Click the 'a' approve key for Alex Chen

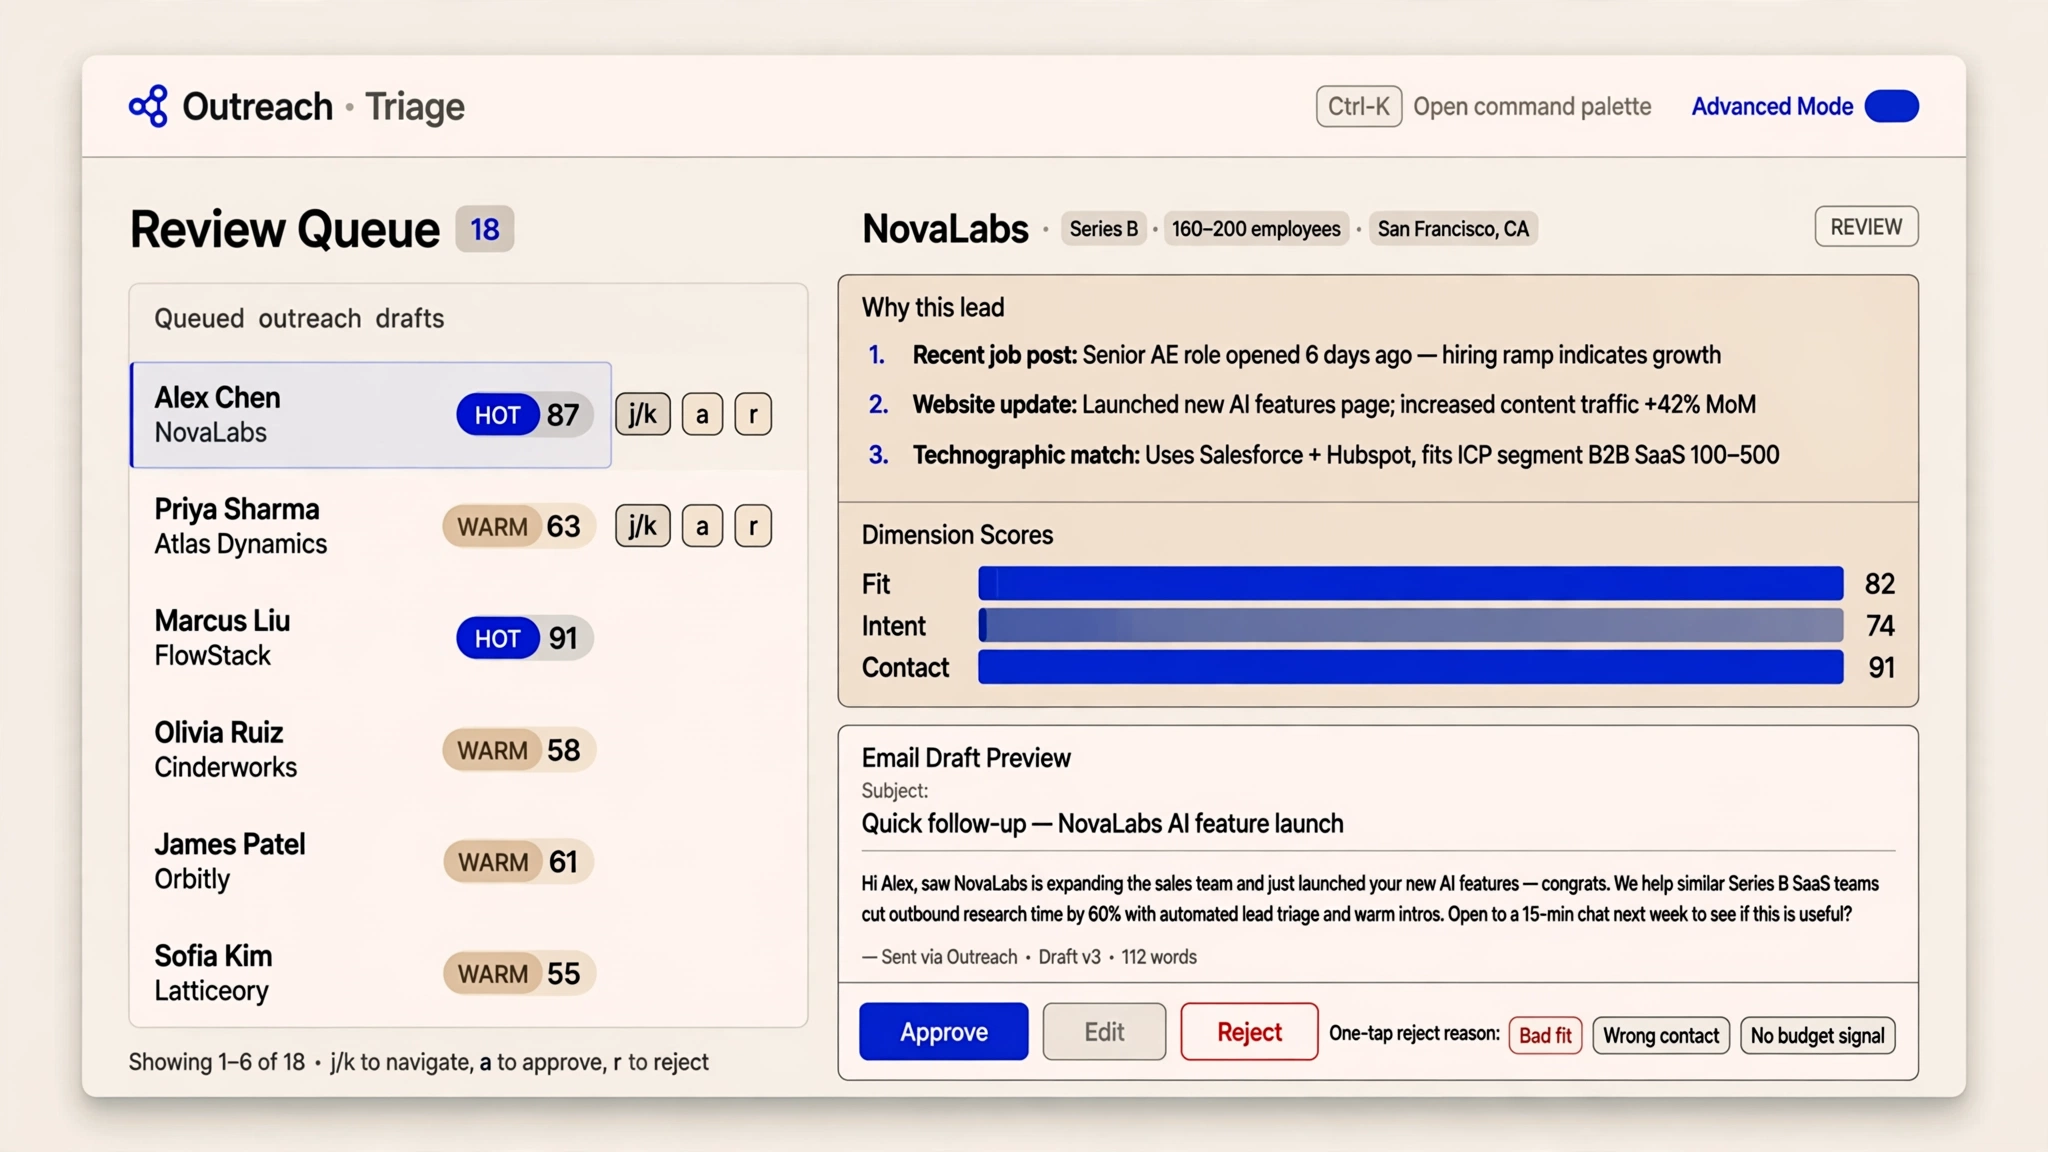click(x=702, y=414)
